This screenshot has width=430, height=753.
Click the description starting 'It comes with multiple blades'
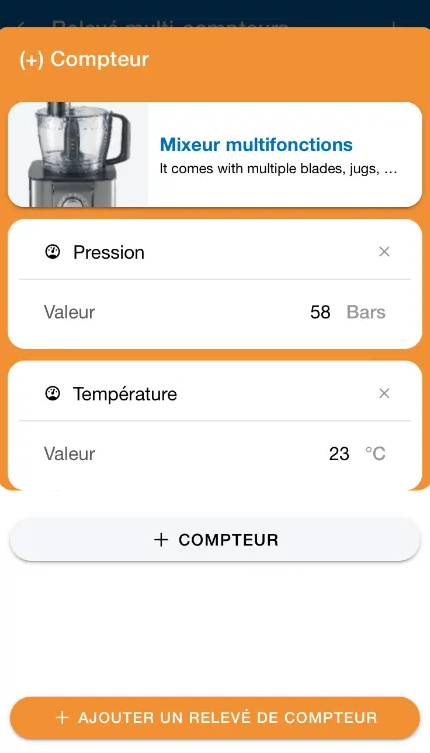point(279,170)
